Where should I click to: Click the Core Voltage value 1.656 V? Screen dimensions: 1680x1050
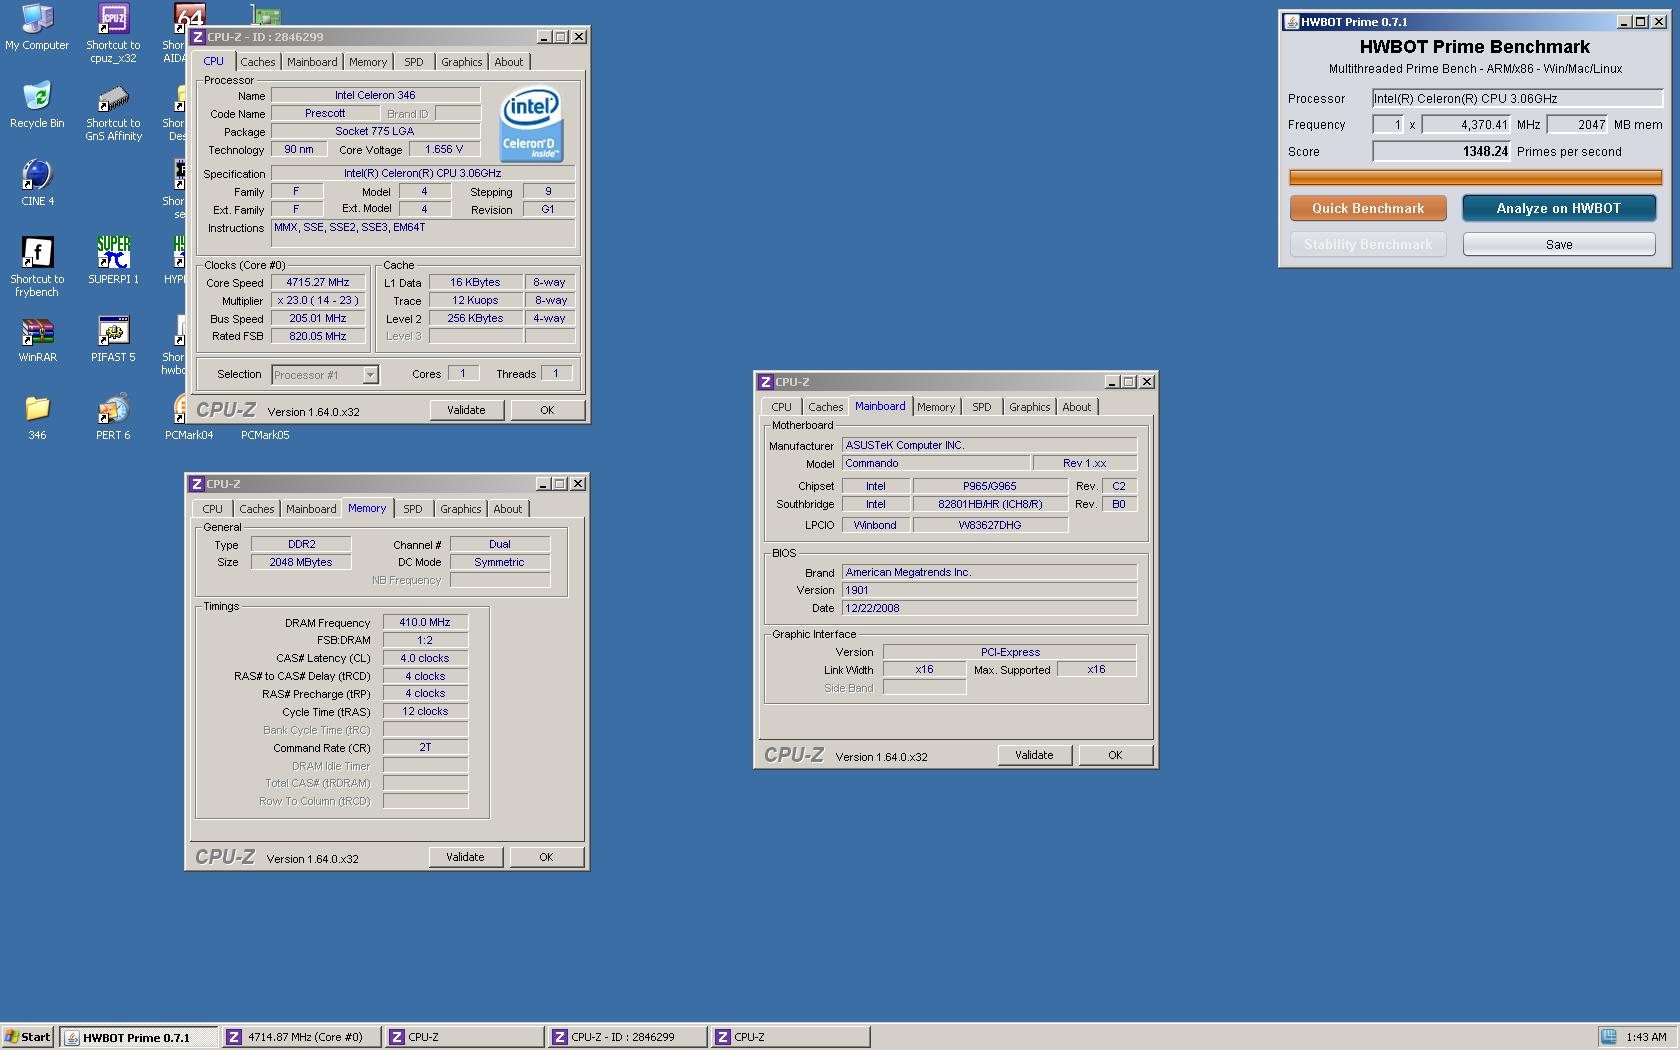[444, 149]
